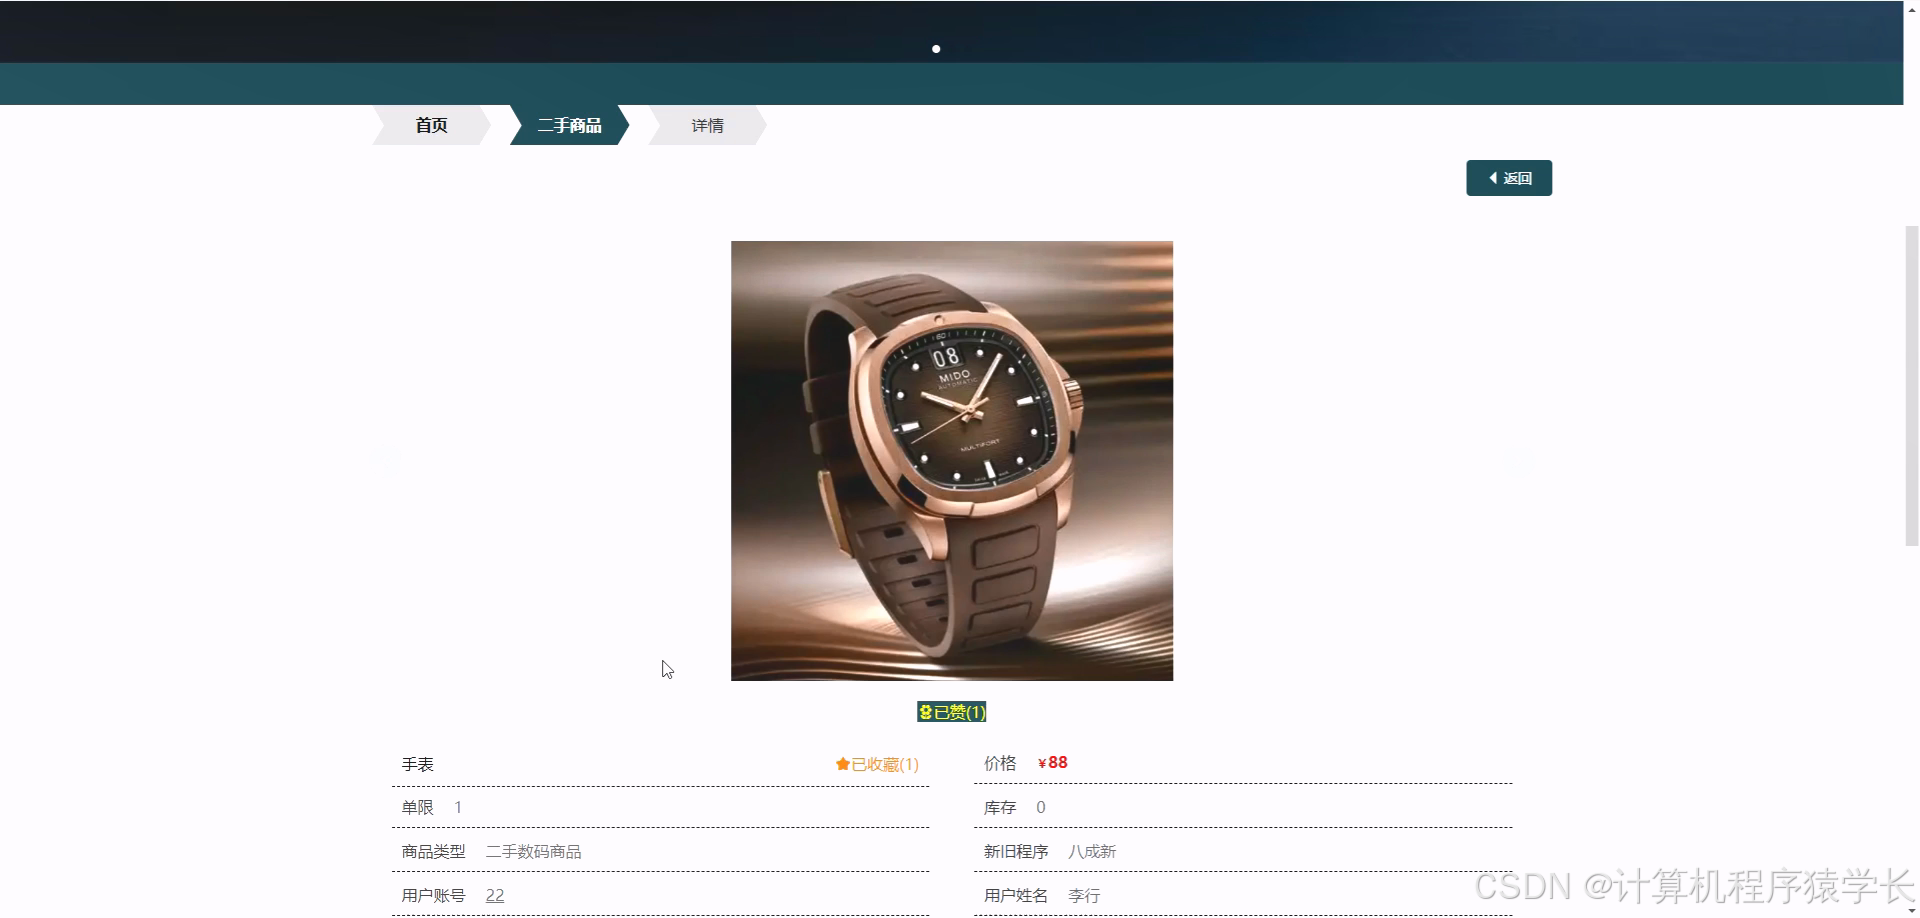Toggle the 已赞(1) like button
1920x918 pixels.
point(952,712)
